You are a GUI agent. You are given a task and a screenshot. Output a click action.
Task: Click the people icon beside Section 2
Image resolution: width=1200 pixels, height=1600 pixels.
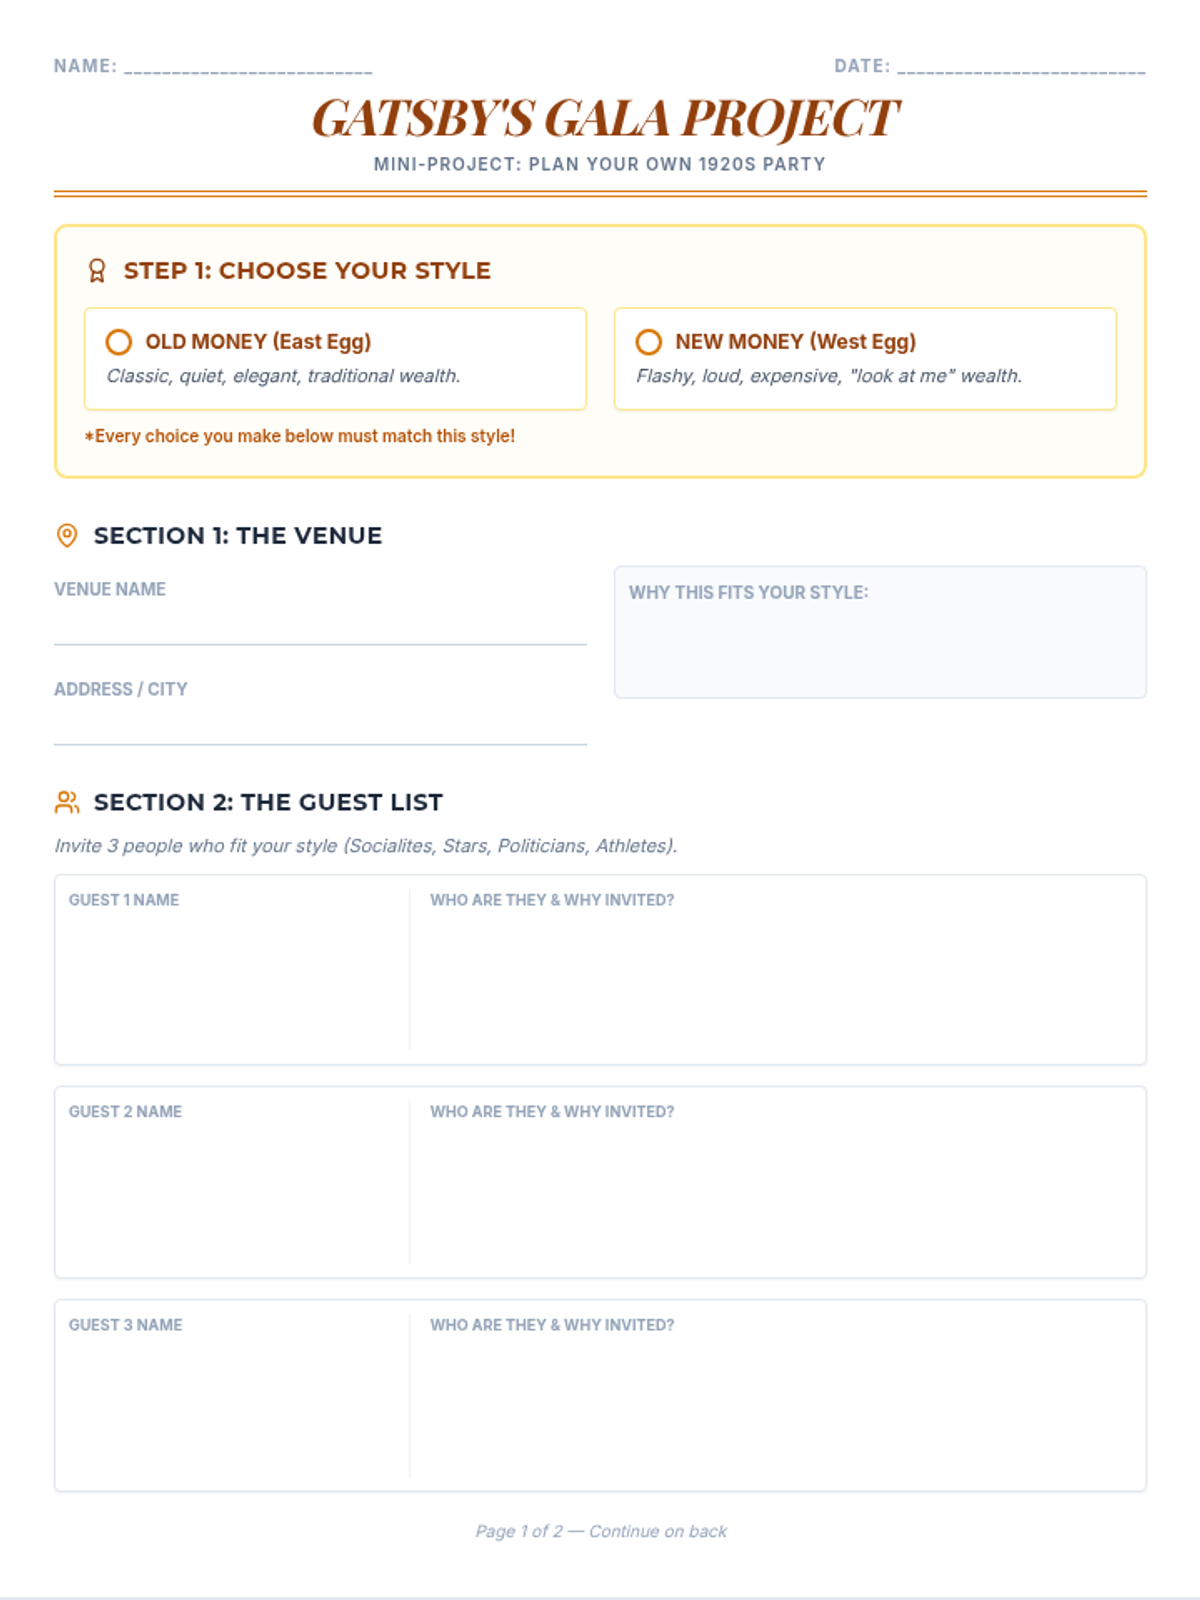[x=67, y=802]
